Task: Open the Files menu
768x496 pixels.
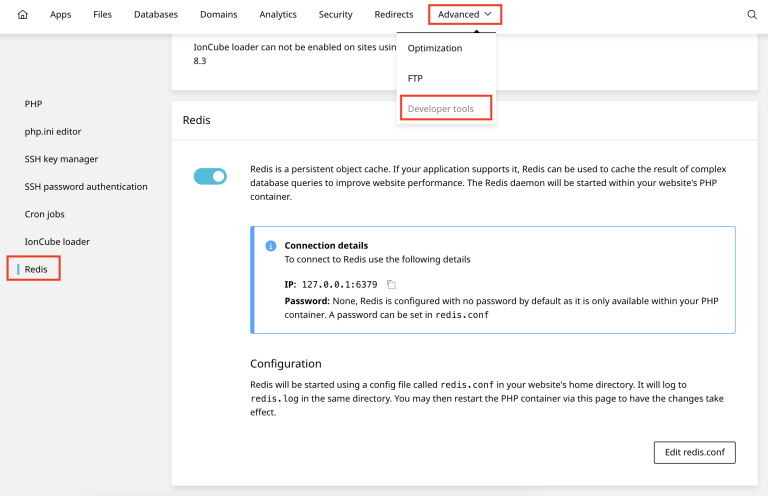Action: click(x=102, y=15)
